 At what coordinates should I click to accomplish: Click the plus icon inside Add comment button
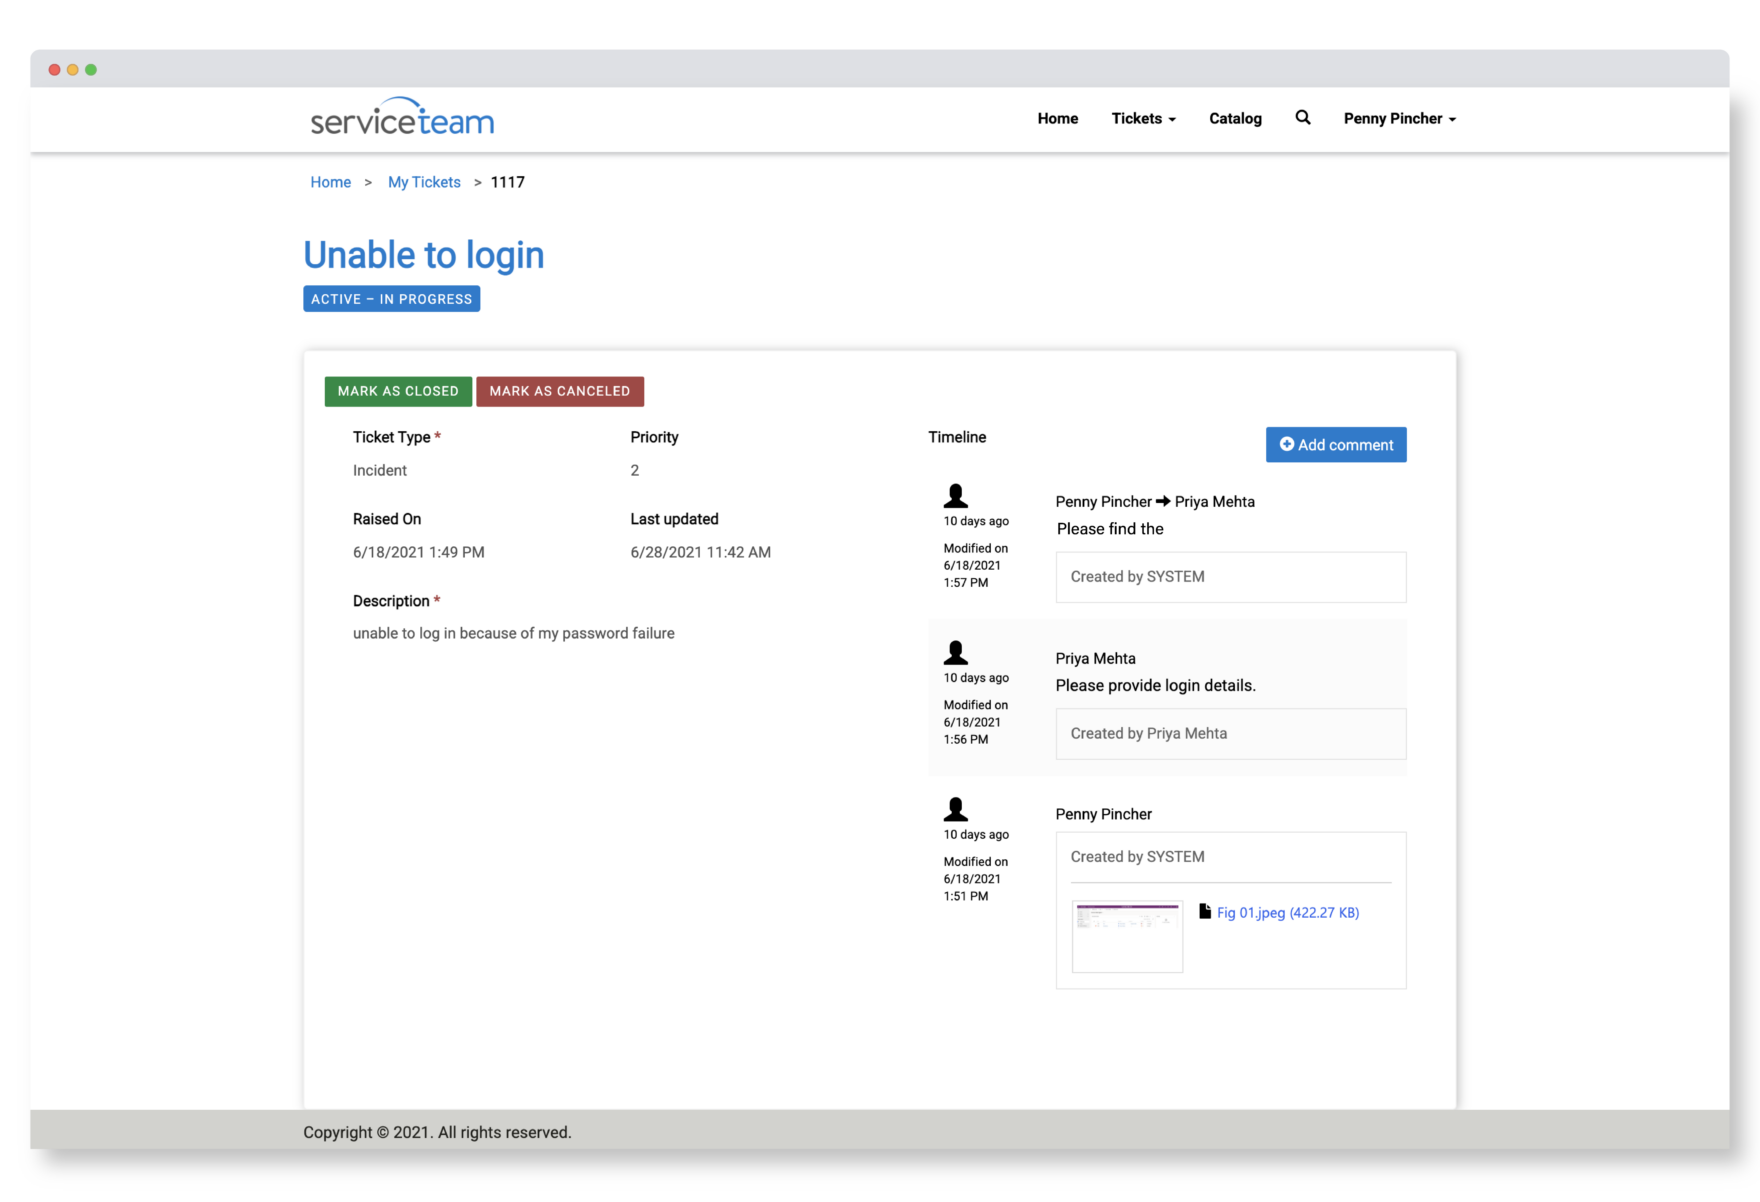coord(1287,444)
